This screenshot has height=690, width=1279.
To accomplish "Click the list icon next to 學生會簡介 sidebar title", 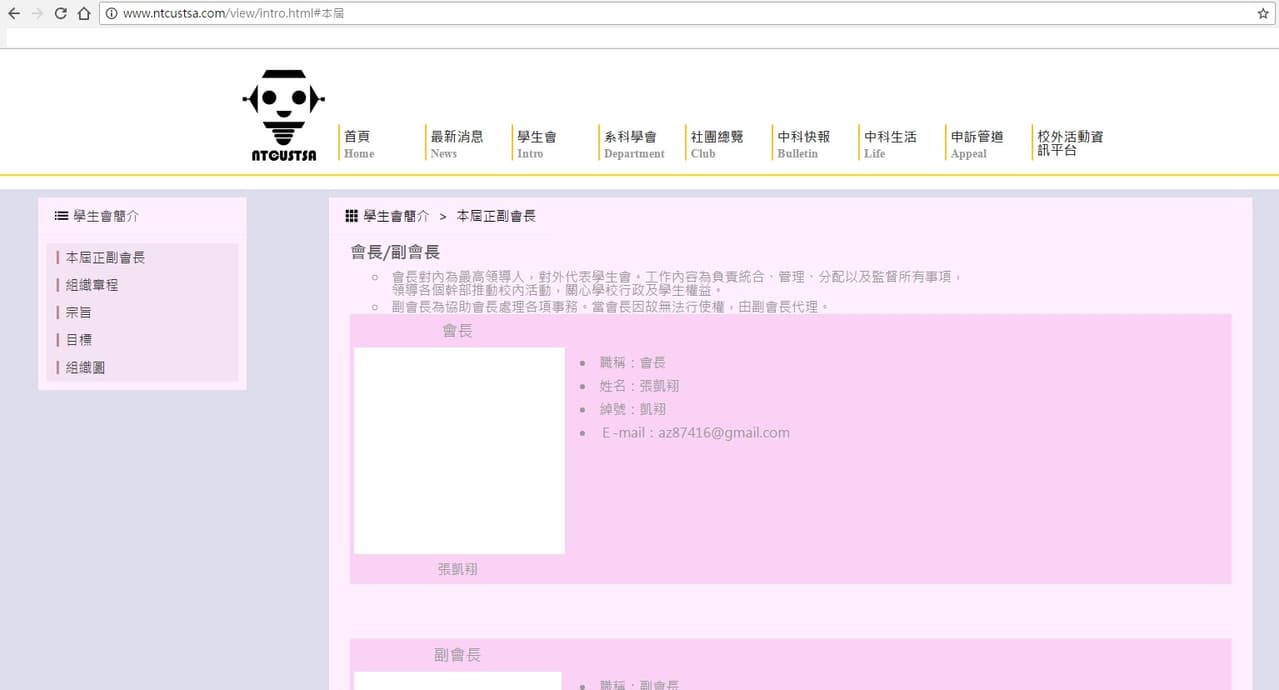I will point(61,216).
